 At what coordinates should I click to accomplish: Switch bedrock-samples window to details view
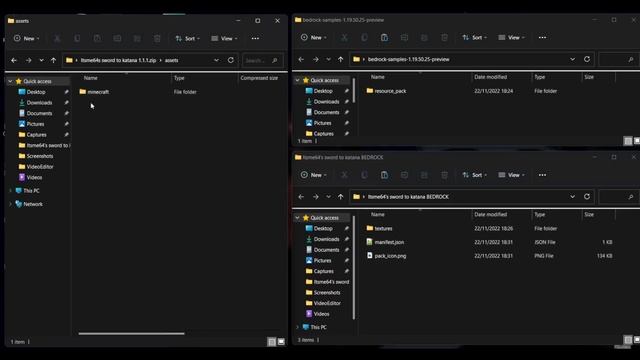click(x=628, y=141)
